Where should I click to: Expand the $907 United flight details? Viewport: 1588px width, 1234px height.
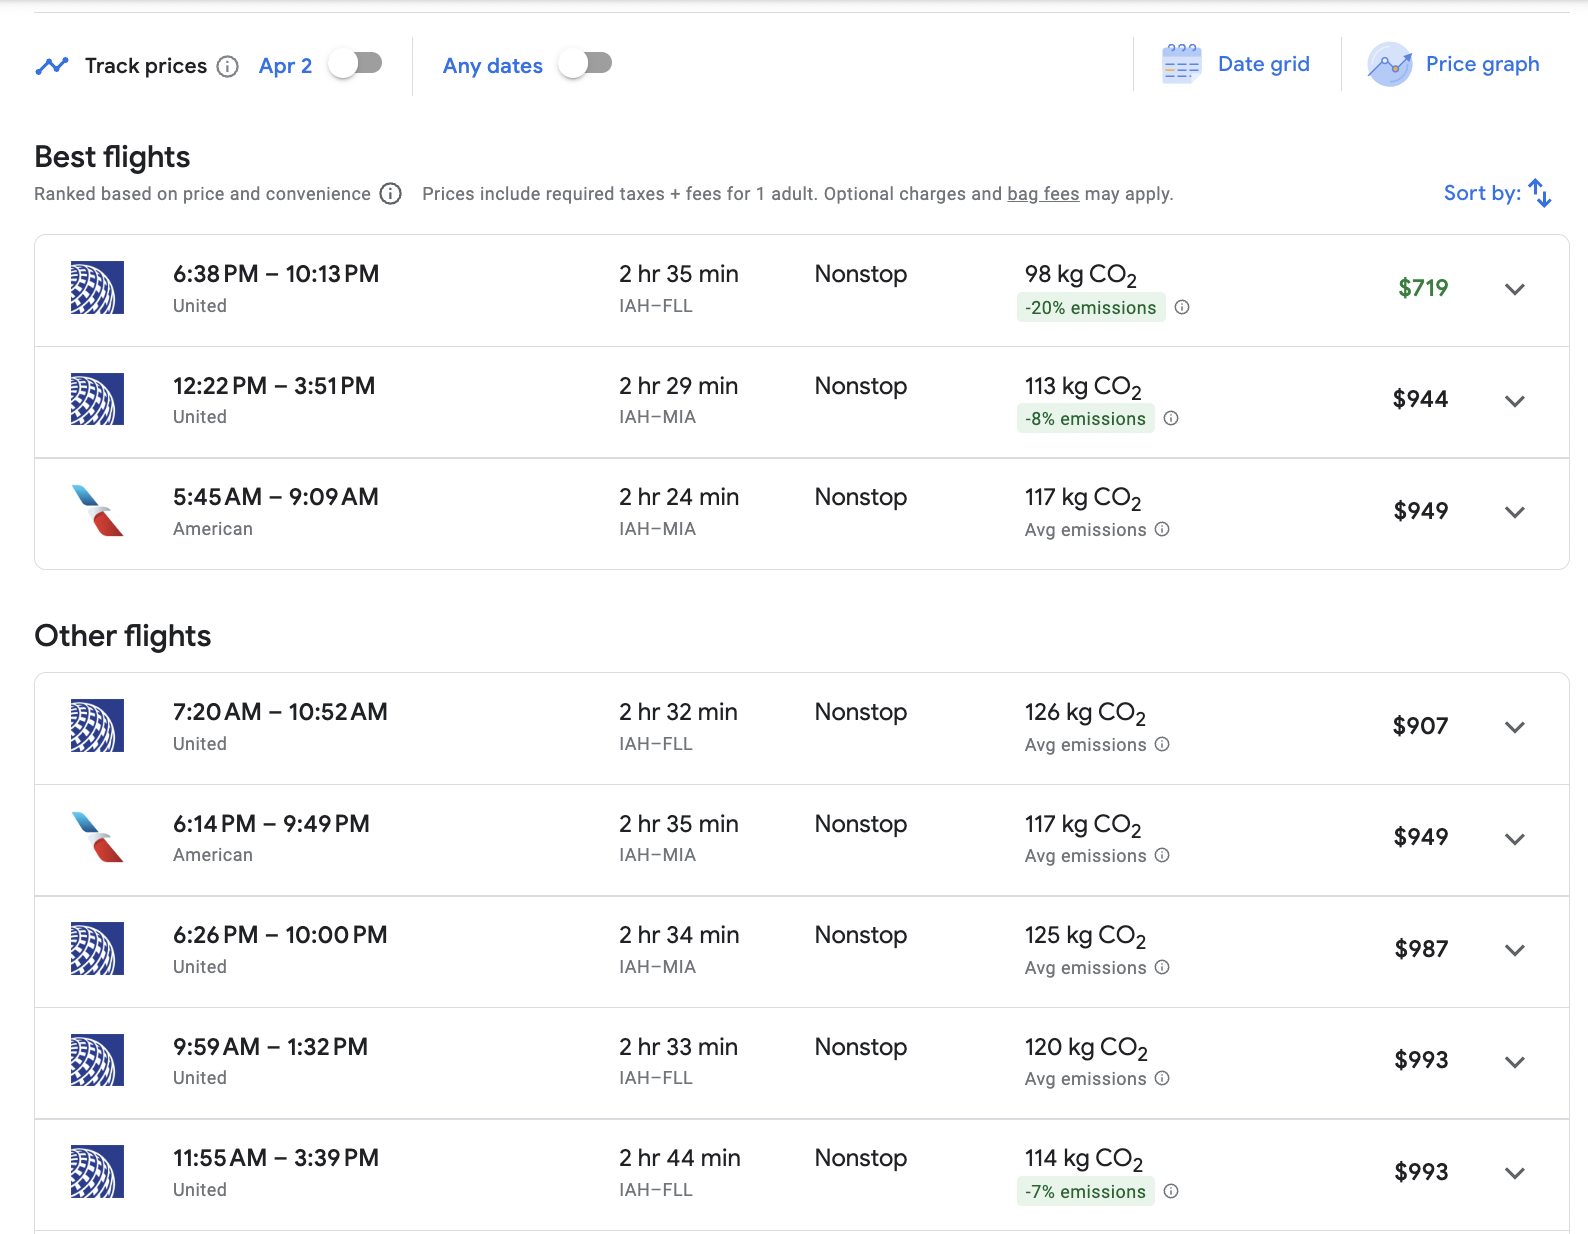pos(1515,727)
